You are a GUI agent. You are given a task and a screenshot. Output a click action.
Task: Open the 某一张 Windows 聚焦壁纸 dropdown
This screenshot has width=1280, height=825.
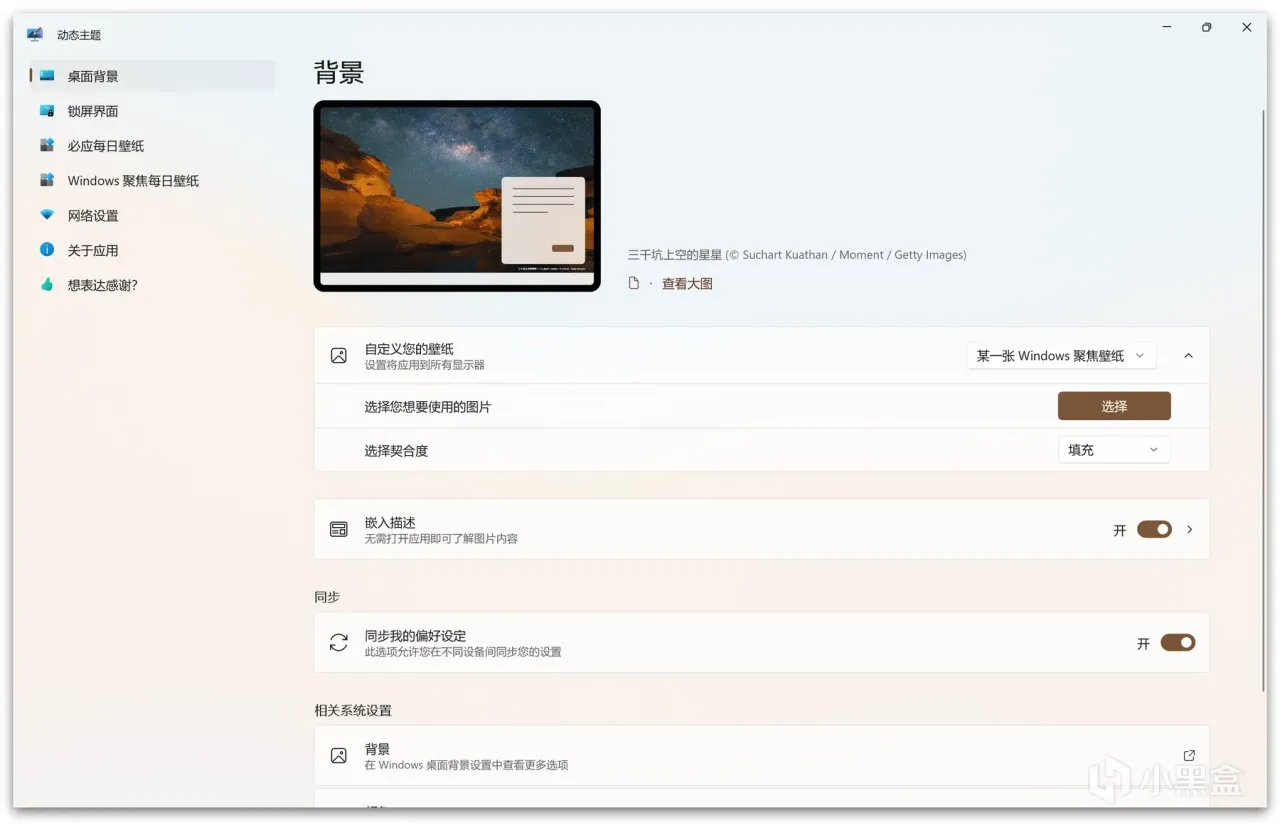(x=1062, y=356)
